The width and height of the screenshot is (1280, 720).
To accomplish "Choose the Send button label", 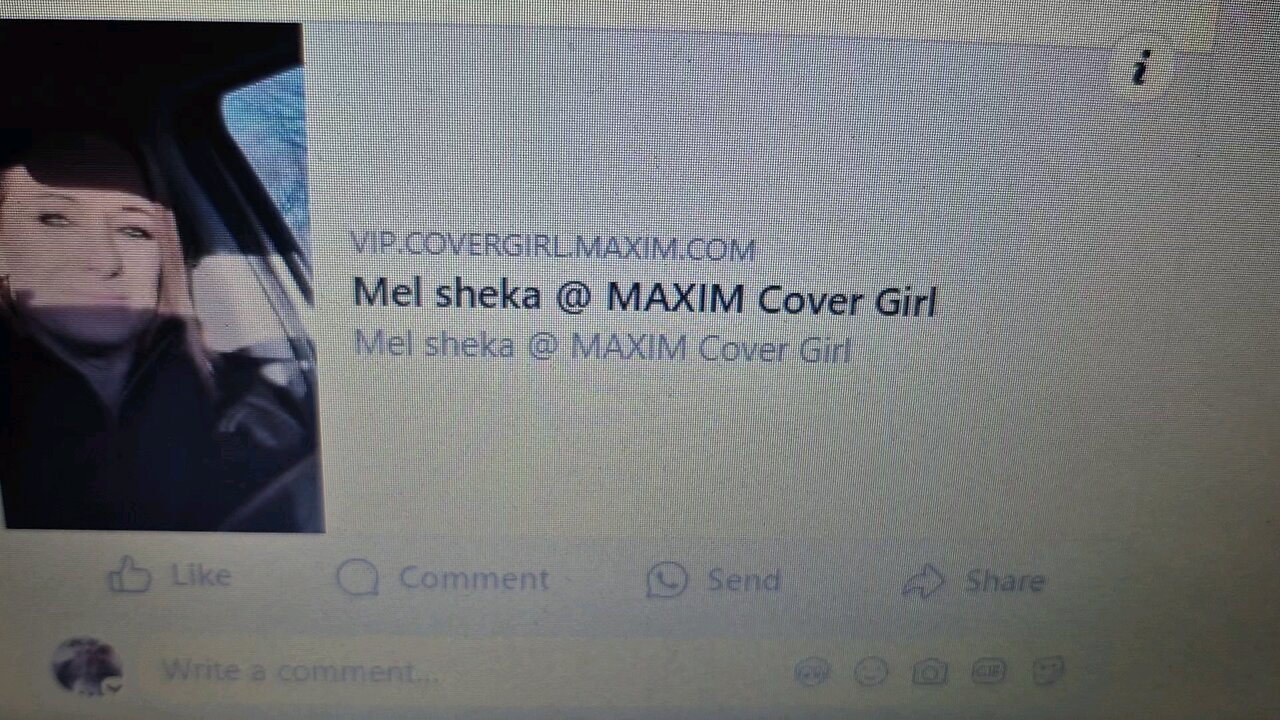I will pos(743,581).
